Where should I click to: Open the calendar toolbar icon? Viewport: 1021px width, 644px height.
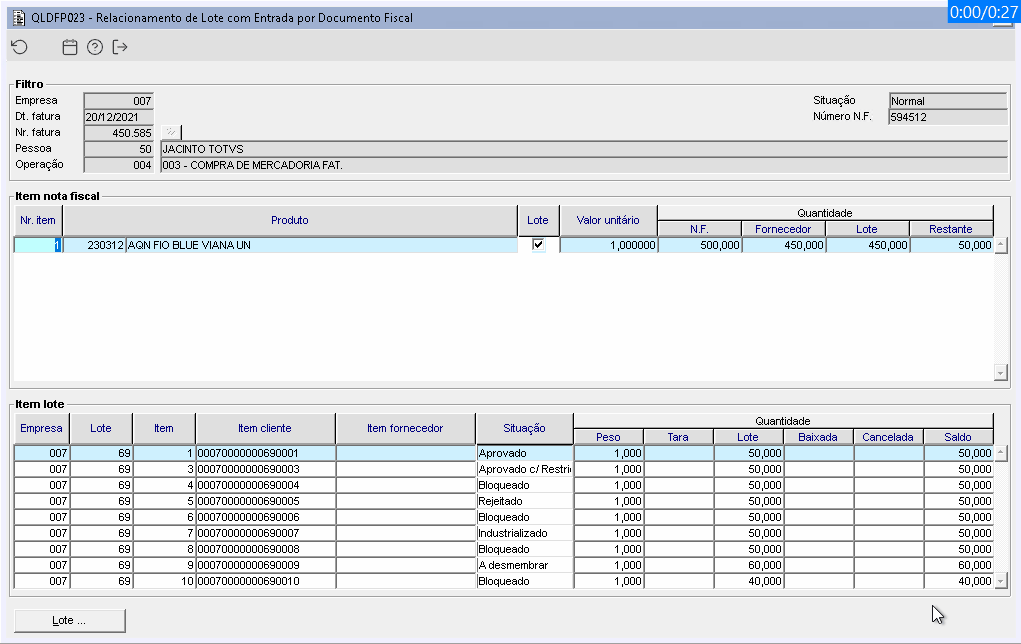tap(70, 47)
